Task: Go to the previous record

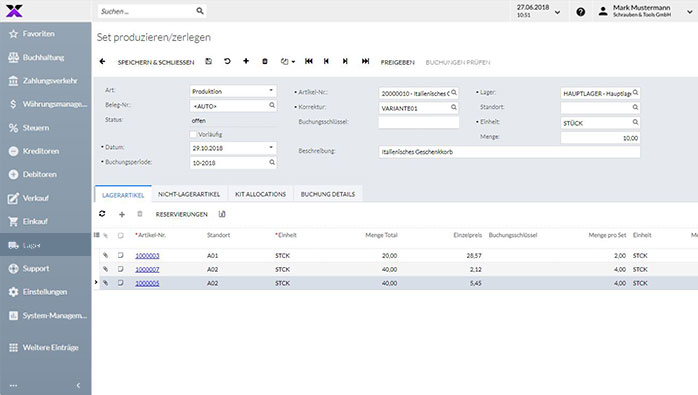Action: [x=326, y=61]
